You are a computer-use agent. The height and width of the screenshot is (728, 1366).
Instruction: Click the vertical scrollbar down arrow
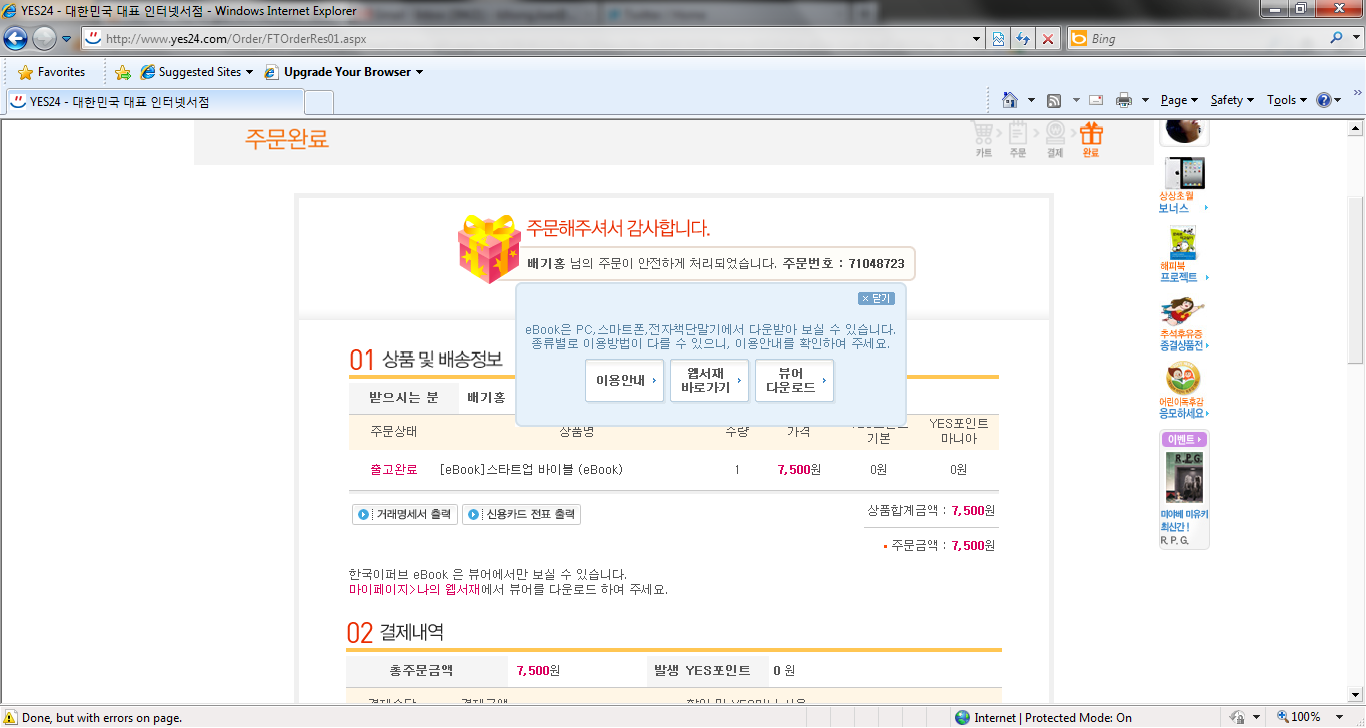(x=1356, y=697)
